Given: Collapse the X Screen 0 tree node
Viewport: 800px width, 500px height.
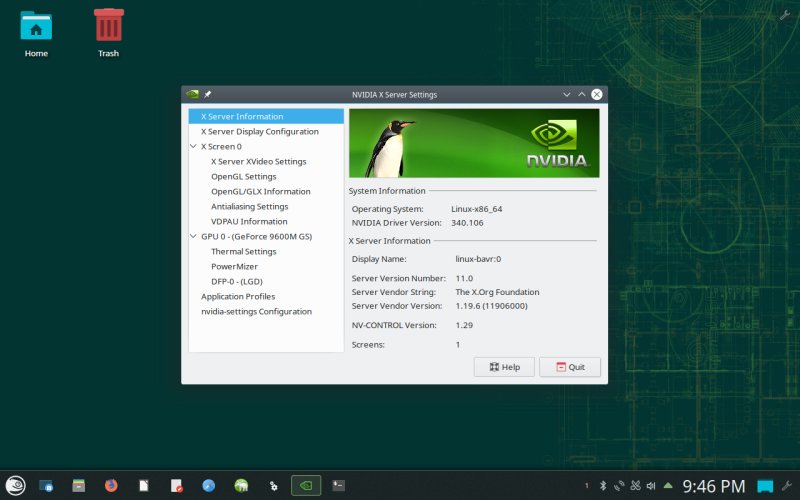Looking at the screenshot, I should 193,146.
